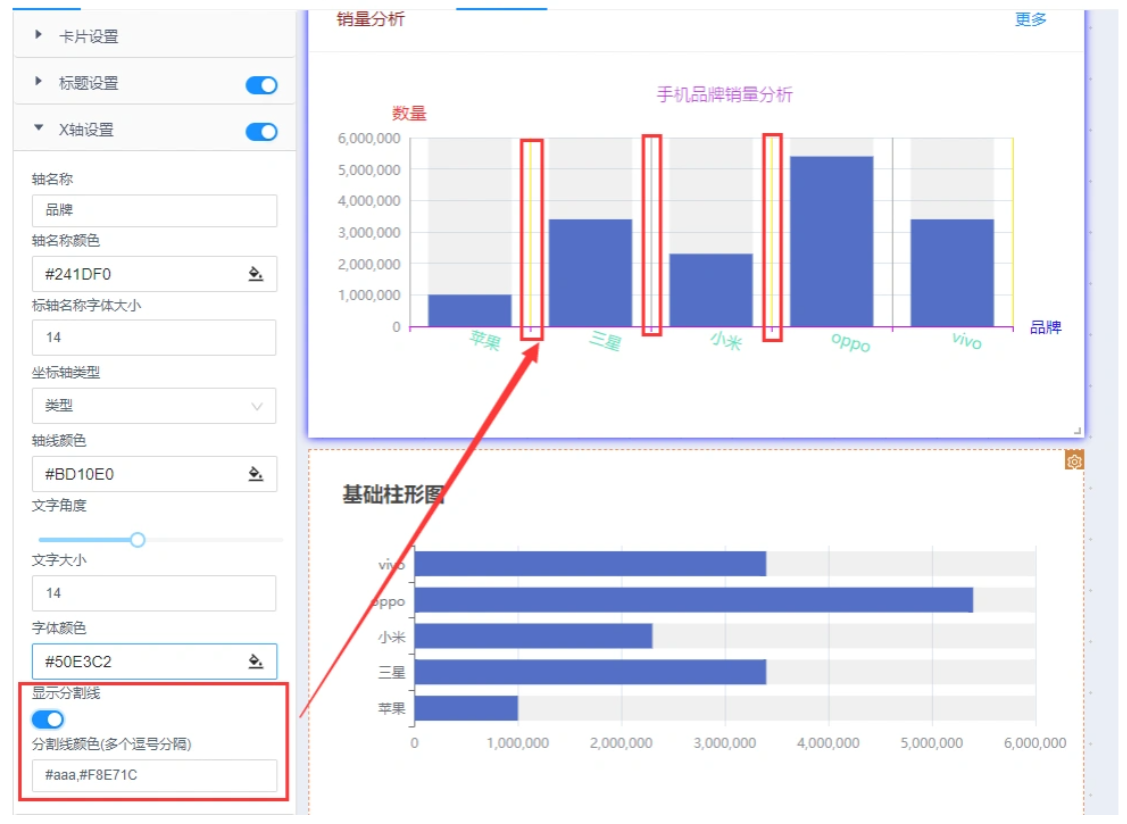Click the split line color input field
Viewport: 1127px width, 824px height.
(x=154, y=775)
